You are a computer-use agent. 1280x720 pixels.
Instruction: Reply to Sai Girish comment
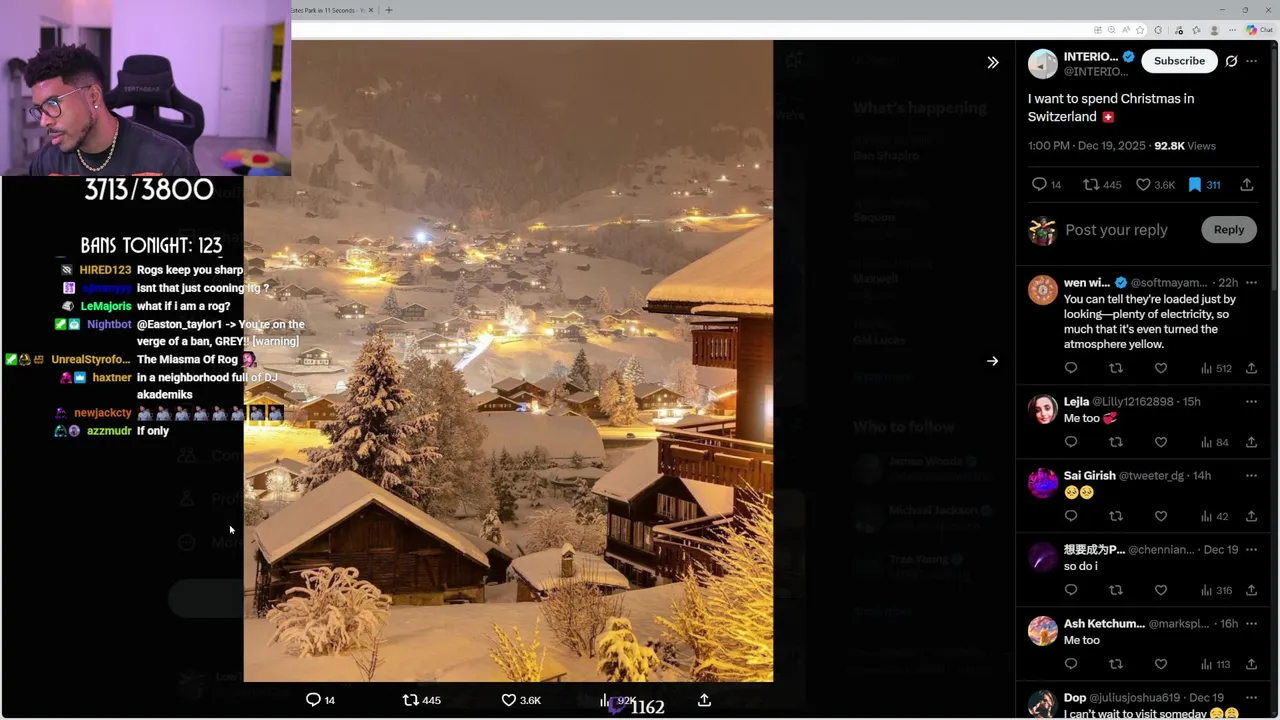coord(1071,516)
